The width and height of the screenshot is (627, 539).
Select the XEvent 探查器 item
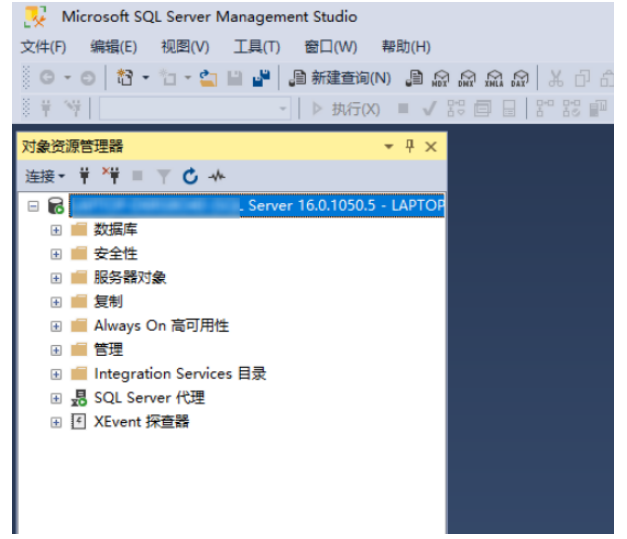click(142, 421)
